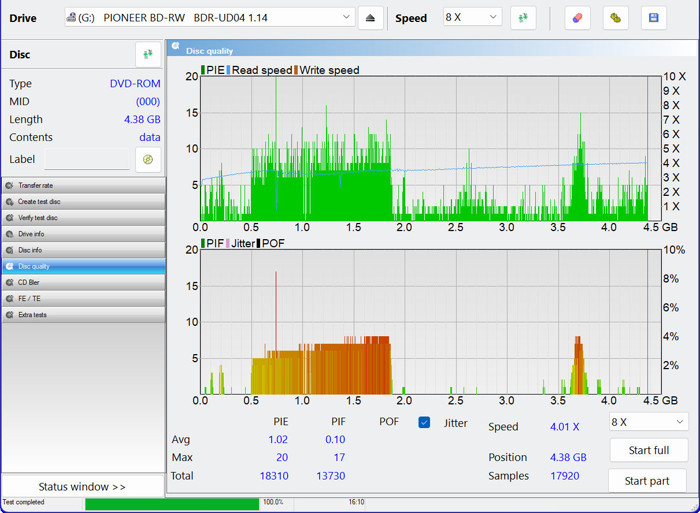Open the FE / TE tab
Screen dimensions: 700x513
coord(84,298)
